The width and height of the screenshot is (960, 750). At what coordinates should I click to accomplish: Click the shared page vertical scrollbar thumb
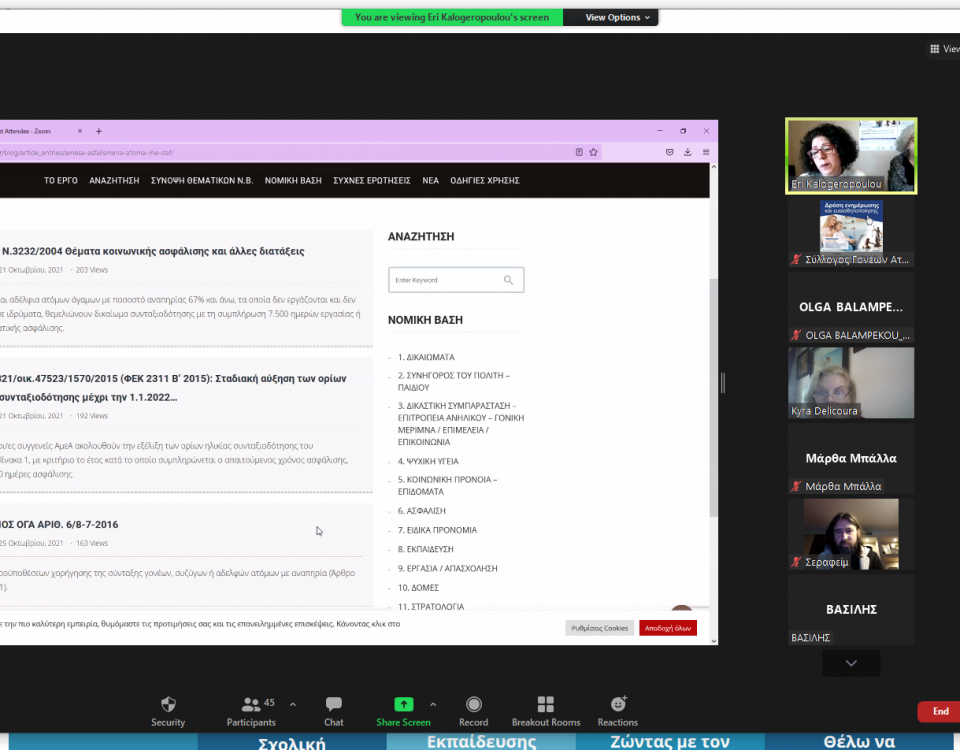coord(713,397)
